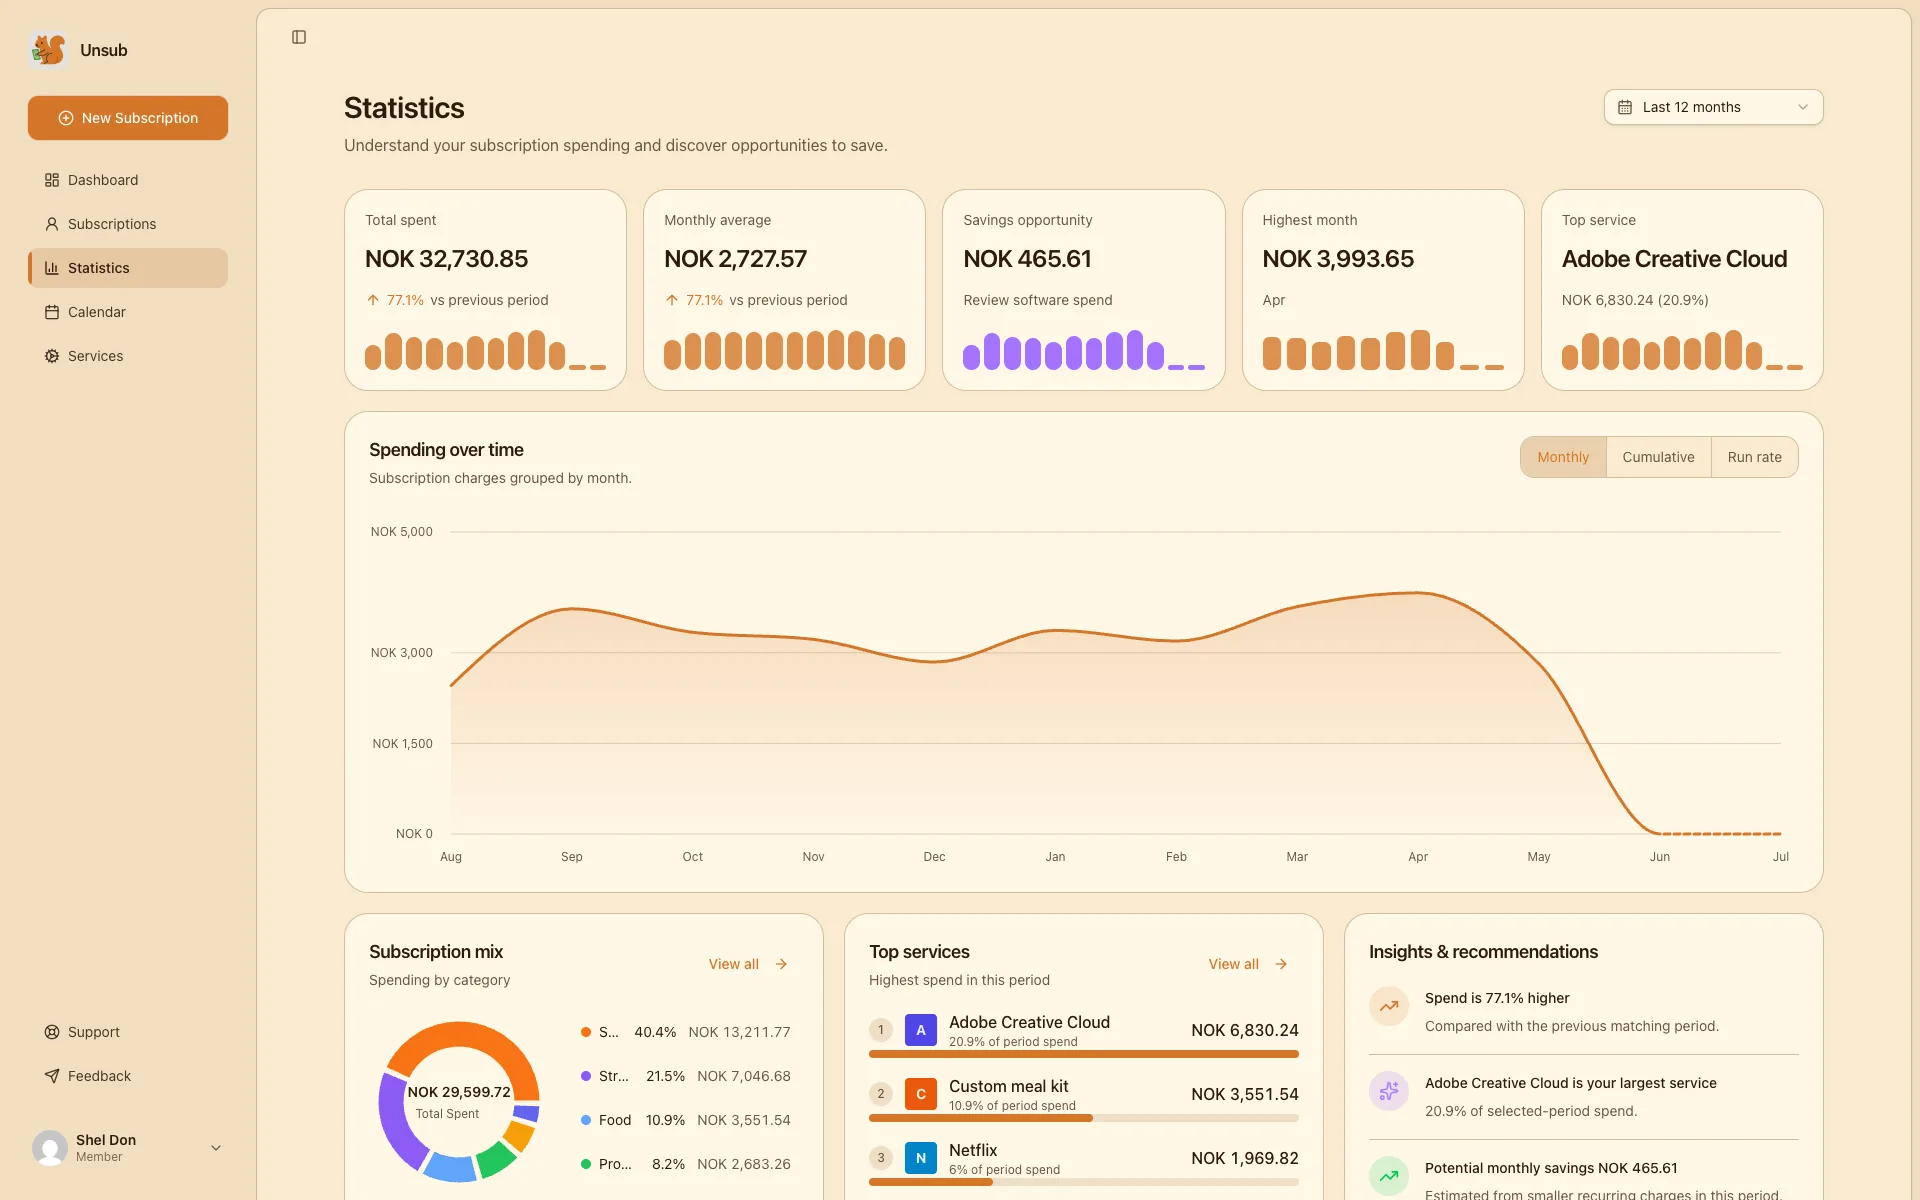This screenshot has height=1200, width=1920.
Task: Click the Top service Adobe Creative Cloud card
Action: pos(1682,290)
